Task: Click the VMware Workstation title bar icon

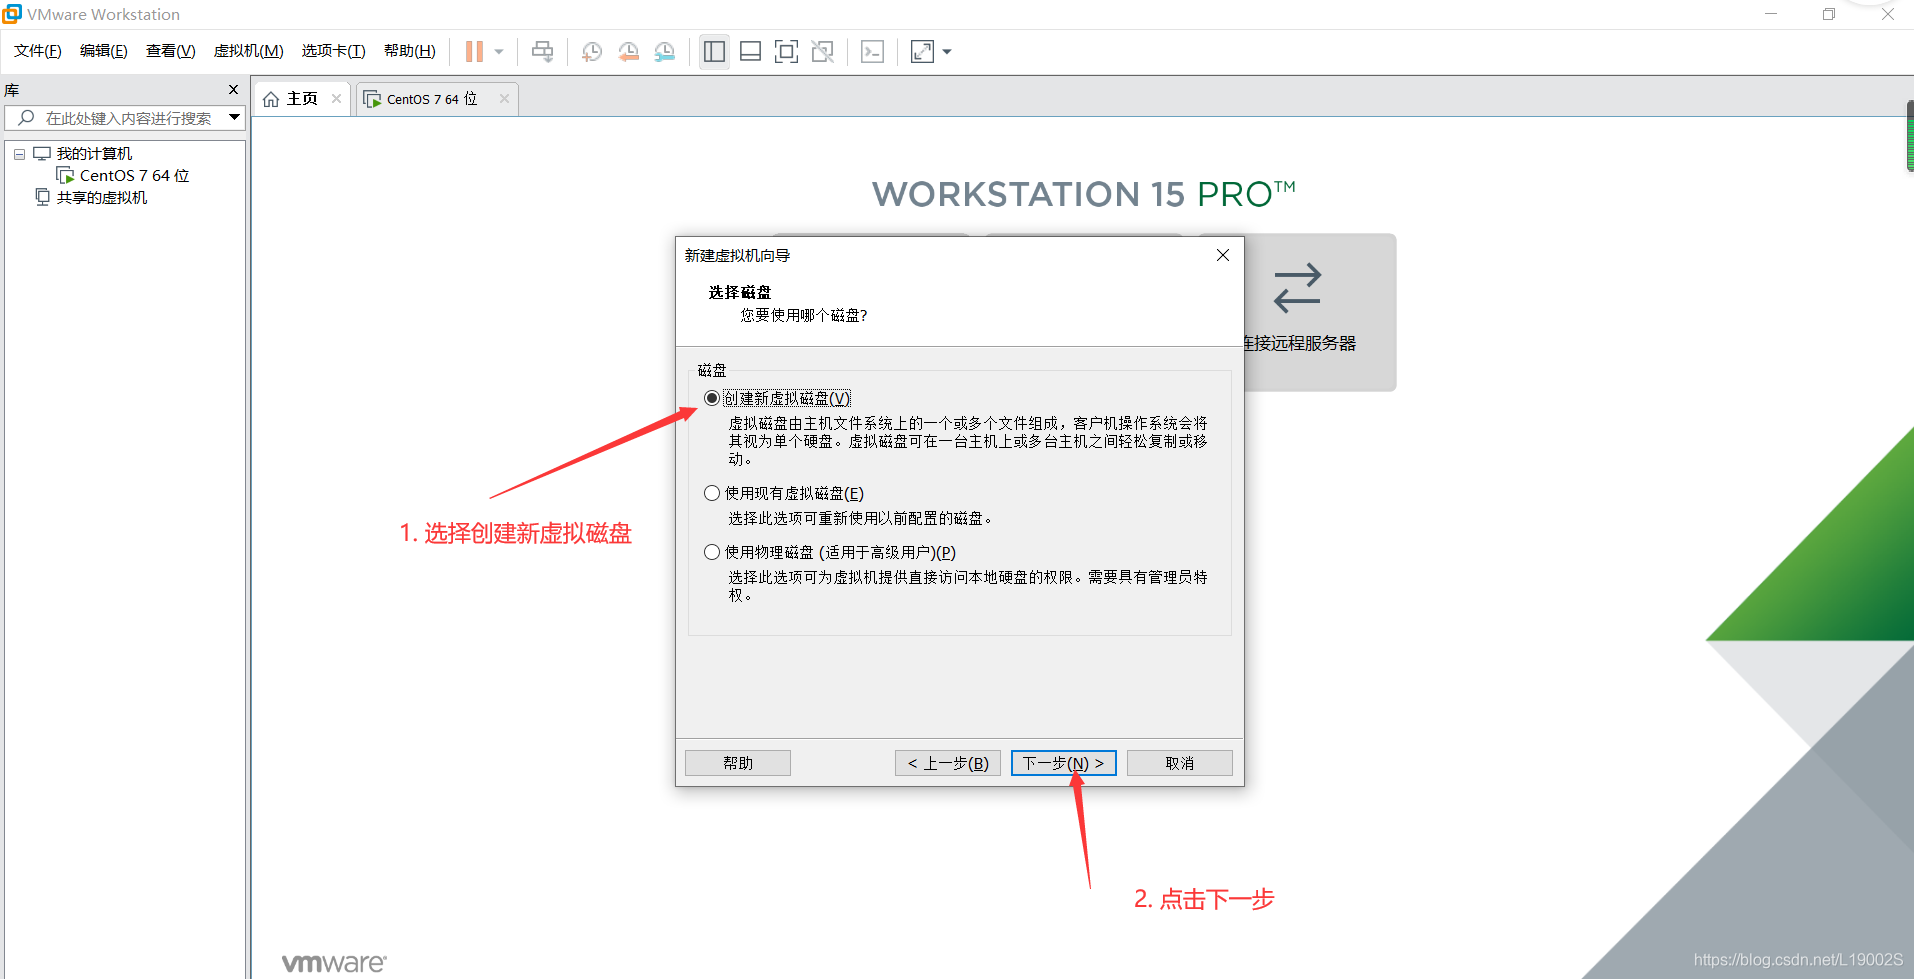Action: [12, 13]
